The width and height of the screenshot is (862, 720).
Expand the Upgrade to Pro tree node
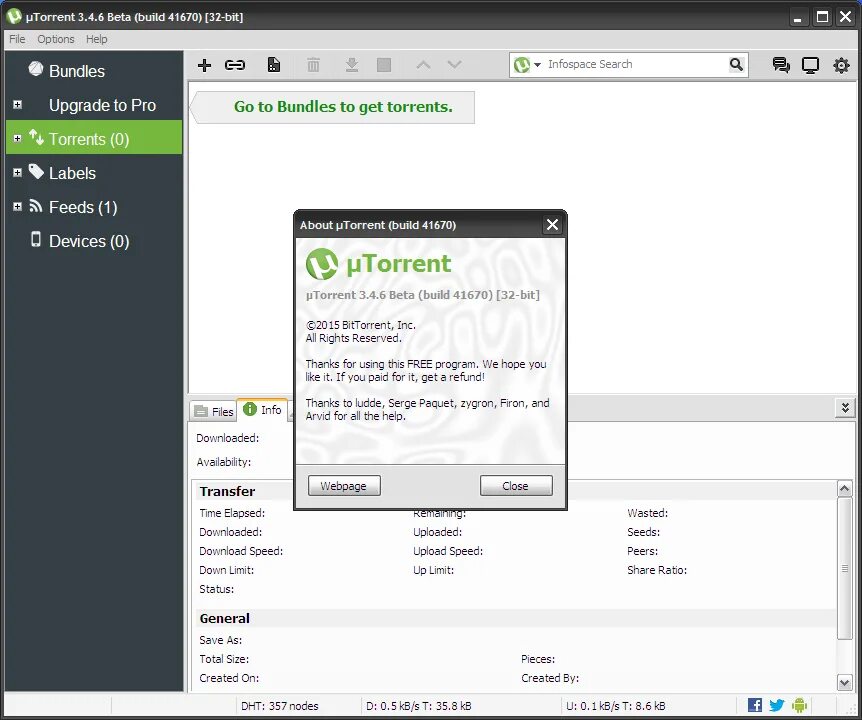click(x=18, y=104)
